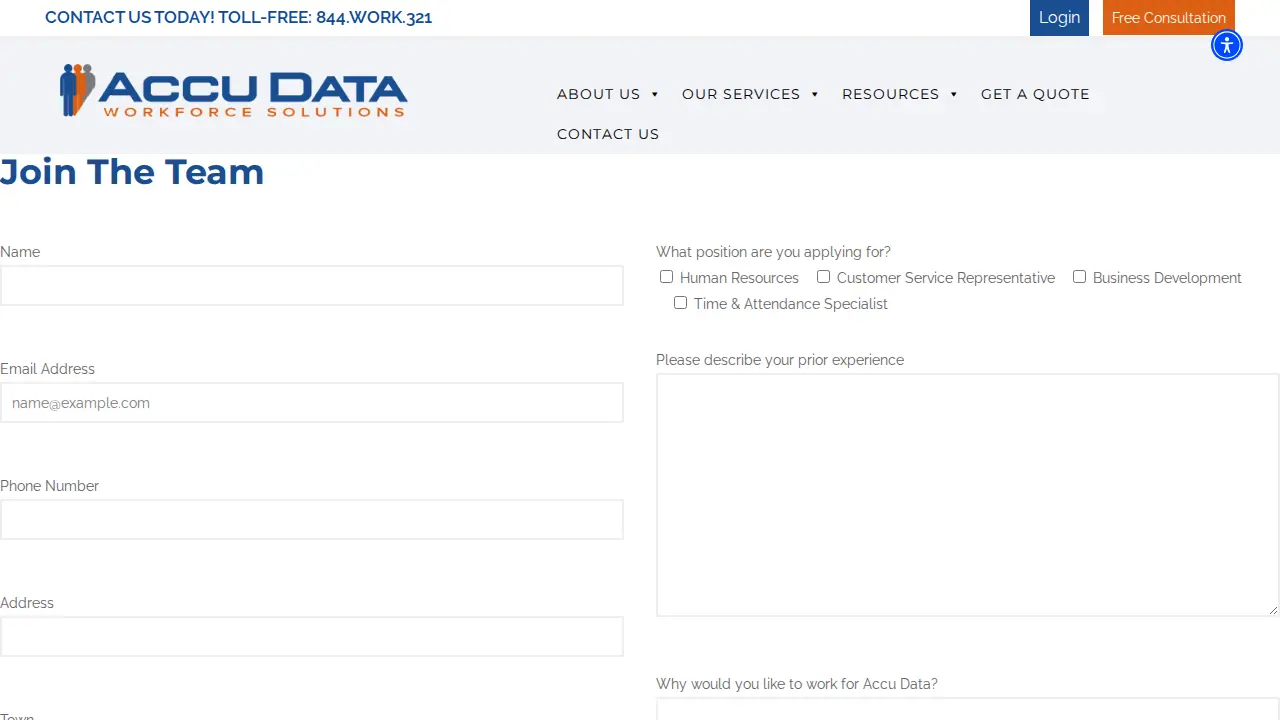This screenshot has height=720, width=1280.
Task: Navigate to Contact Us page
Action: coord(608,134)
